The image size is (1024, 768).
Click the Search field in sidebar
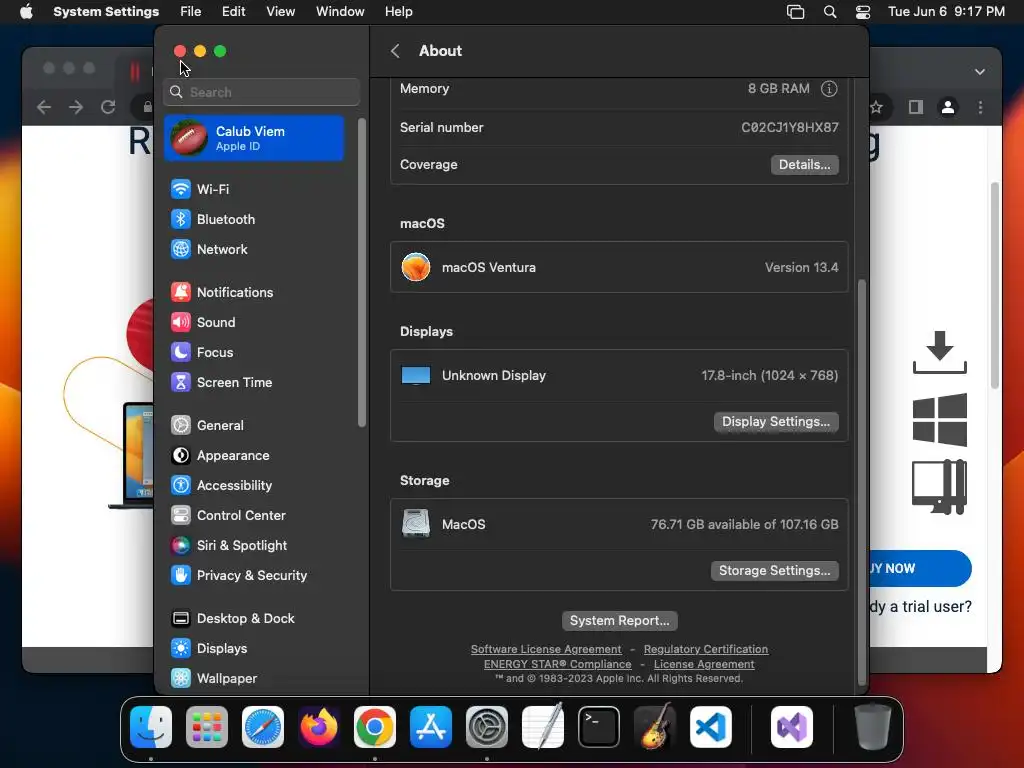coord(261,92)
